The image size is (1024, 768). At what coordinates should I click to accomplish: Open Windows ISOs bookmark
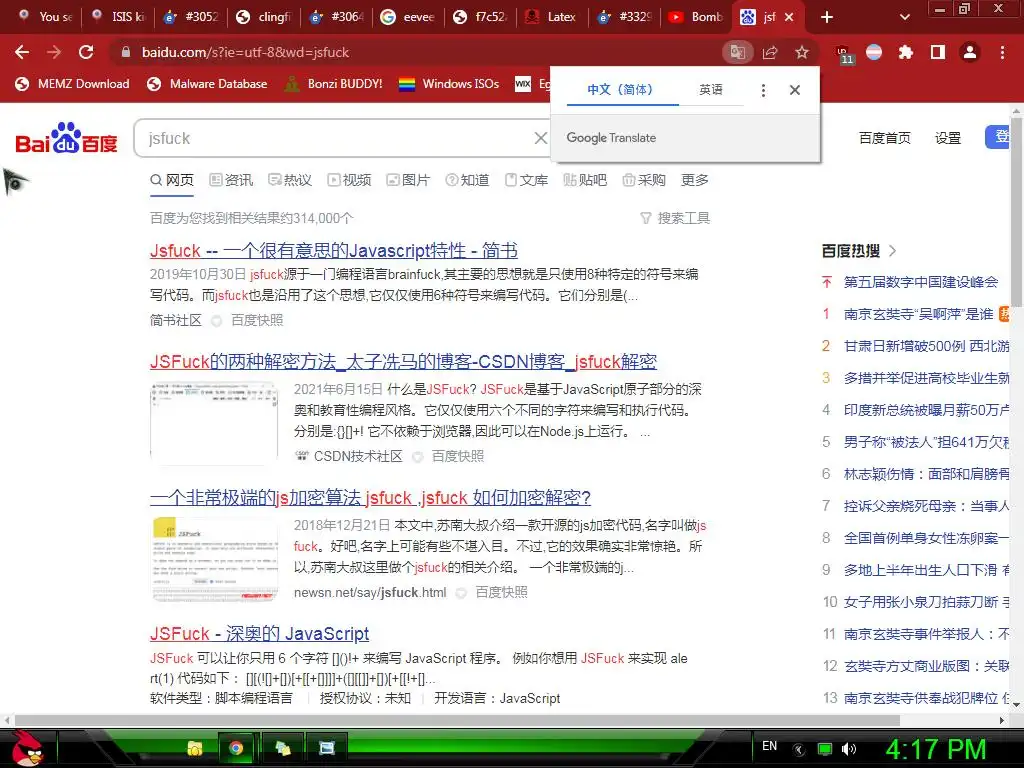coord(449,84)
